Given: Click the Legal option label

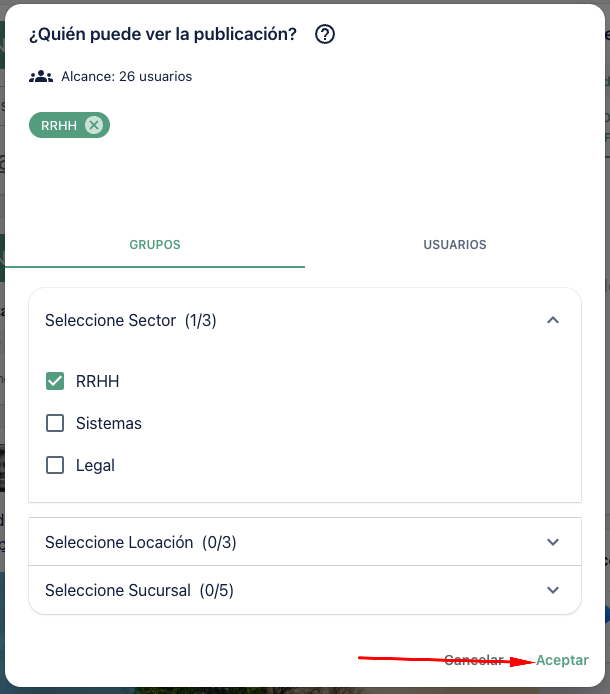Looking at the screenshot, I should (95, 465).
